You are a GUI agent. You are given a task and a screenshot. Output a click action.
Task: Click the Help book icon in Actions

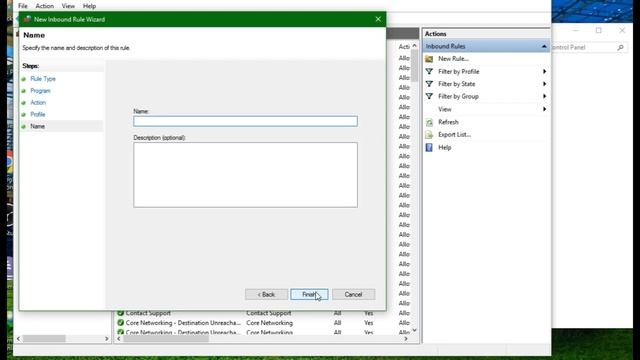click(429, 147)
